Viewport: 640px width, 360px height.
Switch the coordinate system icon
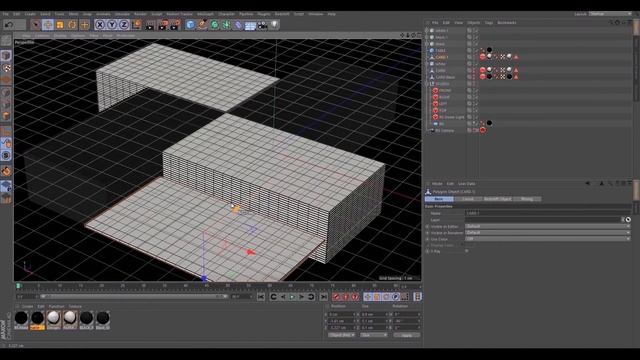coord(136,25)
